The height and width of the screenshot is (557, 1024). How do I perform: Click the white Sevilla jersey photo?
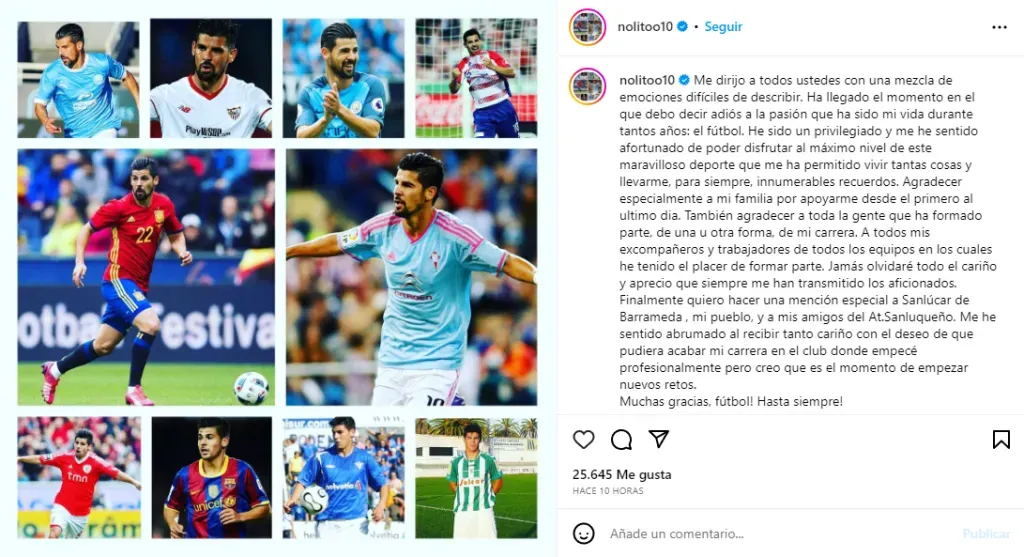pyautogui.click(x=211, y=78)
